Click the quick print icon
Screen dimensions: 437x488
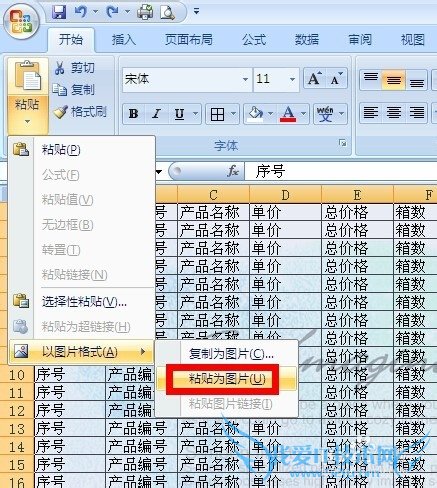145,12
